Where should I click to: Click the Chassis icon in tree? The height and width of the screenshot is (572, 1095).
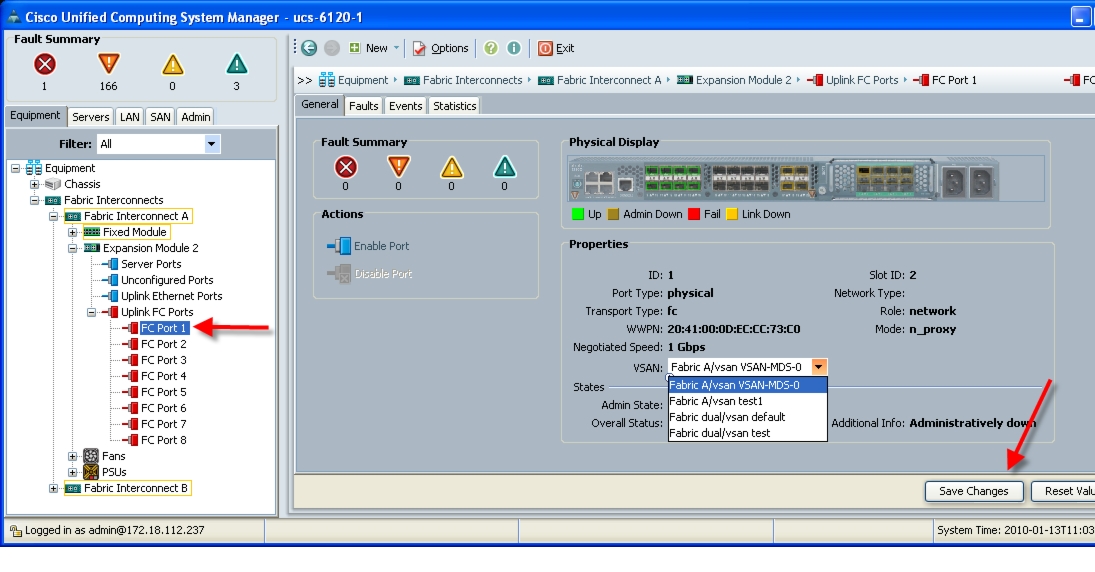tap(53, 184)
